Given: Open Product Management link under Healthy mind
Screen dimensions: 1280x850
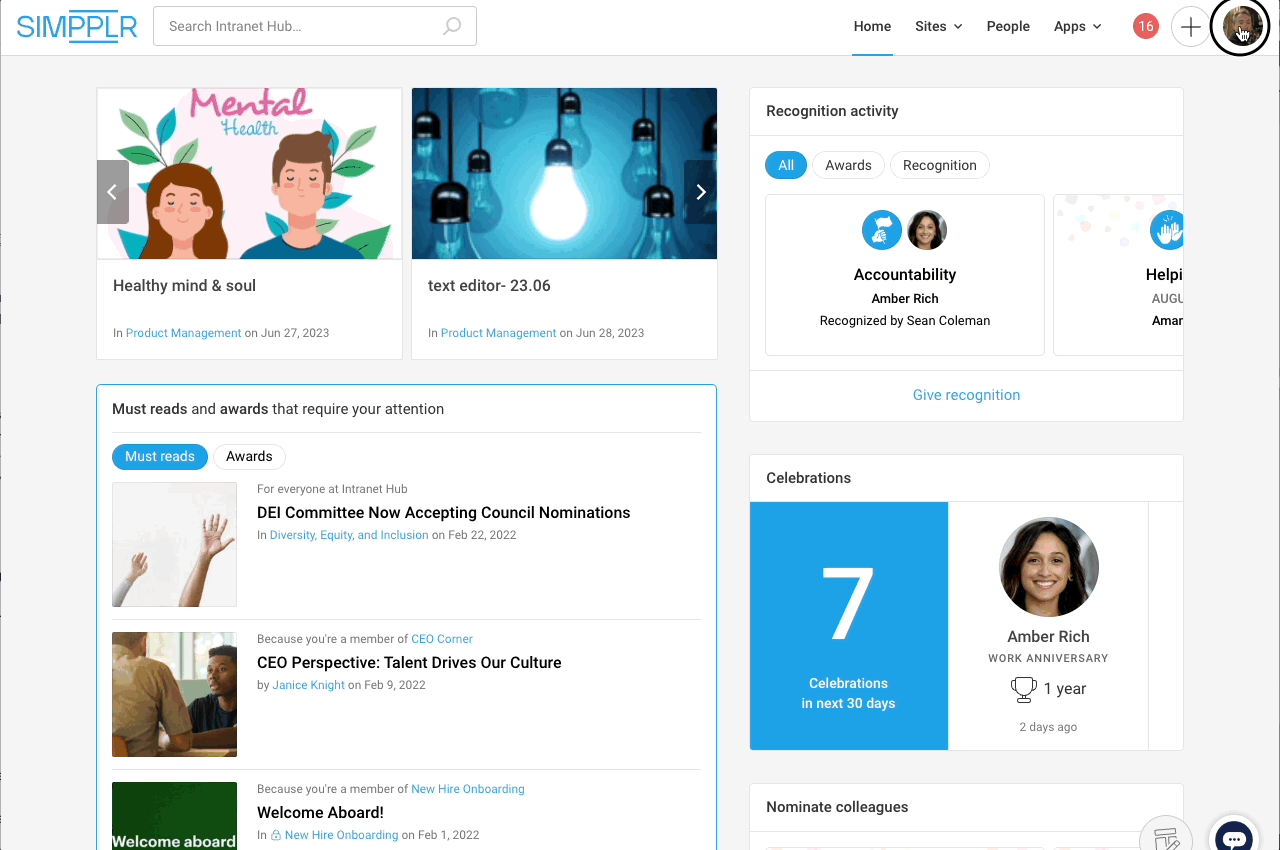Looking at the screenshot, I should click(184, 333).
